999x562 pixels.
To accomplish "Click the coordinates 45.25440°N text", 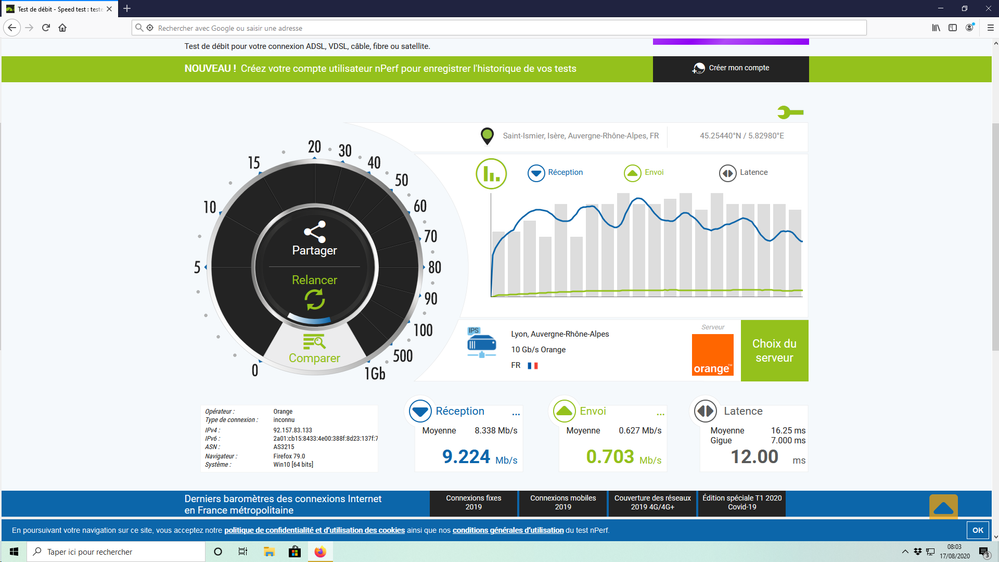I will (x=742, y=136).
